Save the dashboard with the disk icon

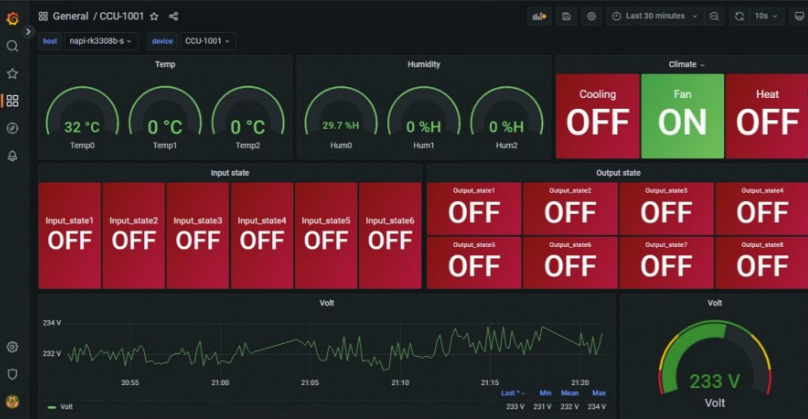point(567,17)
